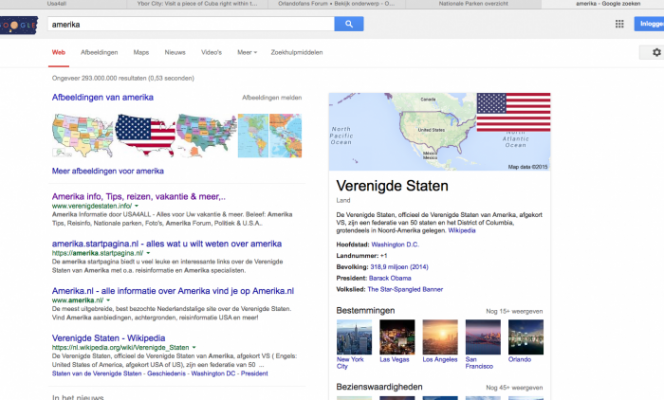Switch to the Orlandofans Forum browser tab

(x=336, y=3)
